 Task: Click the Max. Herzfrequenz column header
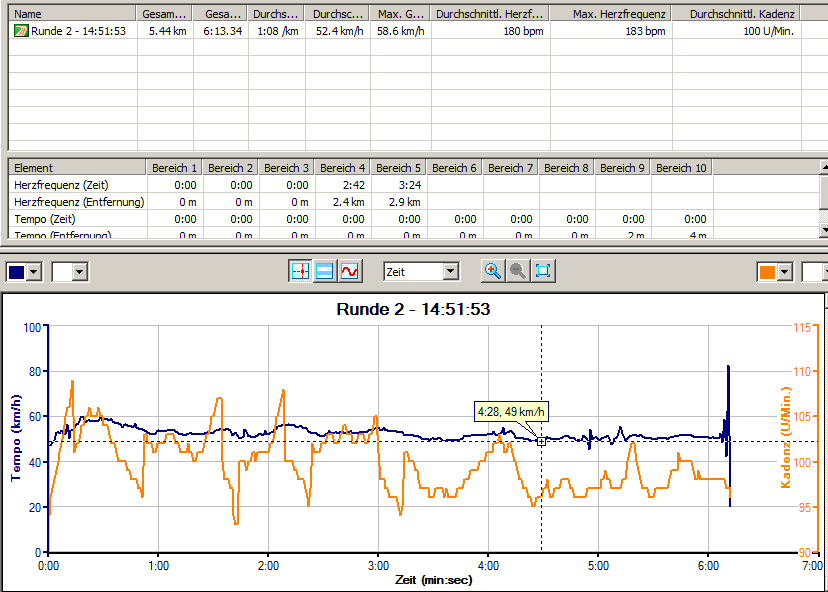coord(611,14)
